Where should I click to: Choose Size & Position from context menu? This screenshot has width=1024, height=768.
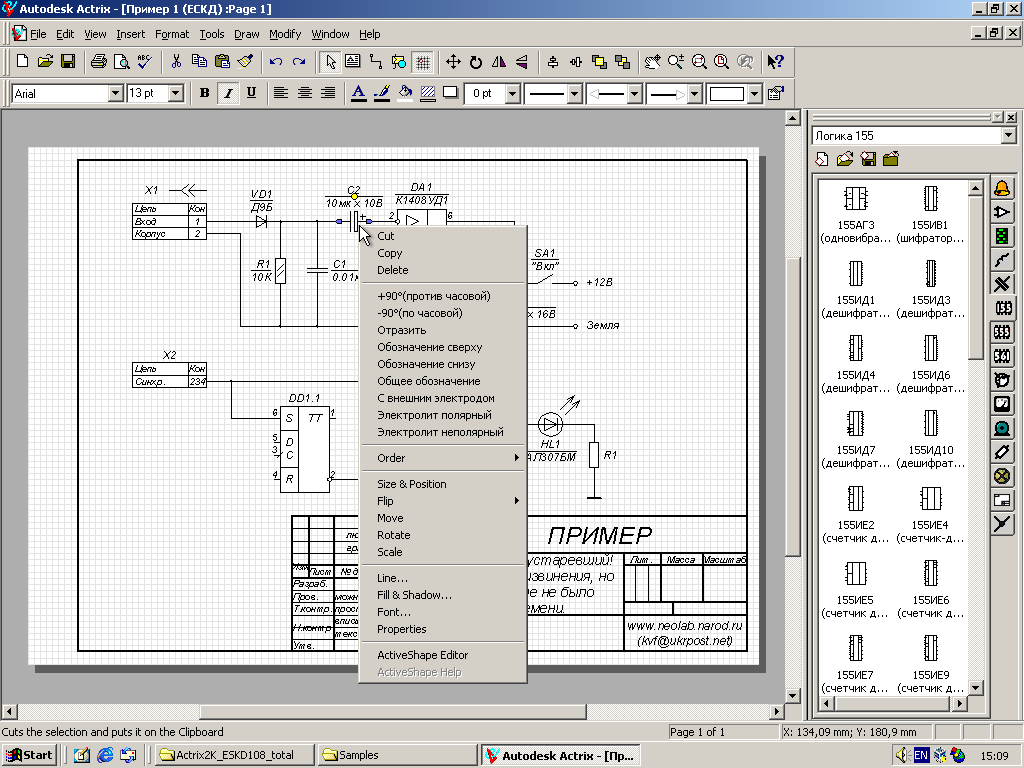click(412, 484)
